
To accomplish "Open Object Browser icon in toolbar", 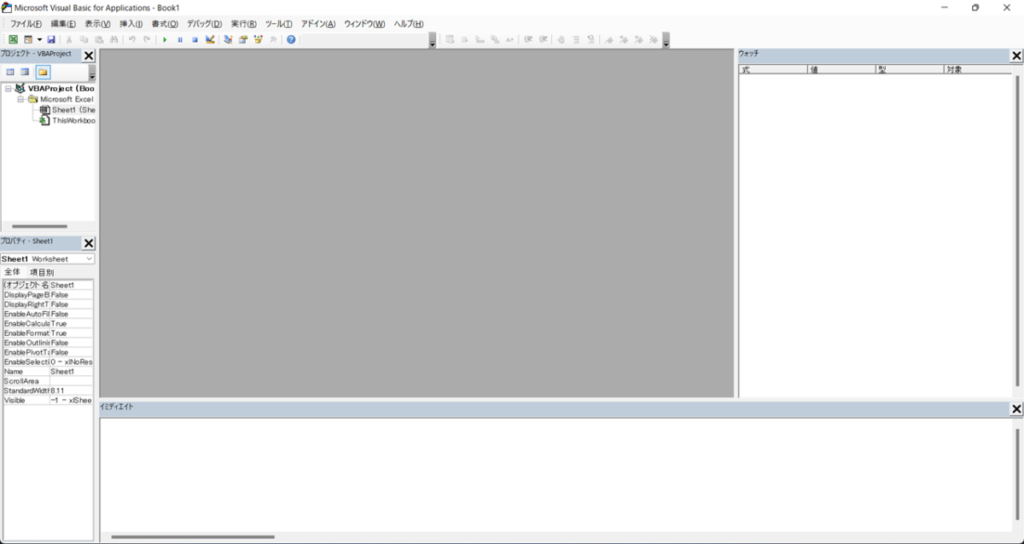I will click(x=258, y=39).
